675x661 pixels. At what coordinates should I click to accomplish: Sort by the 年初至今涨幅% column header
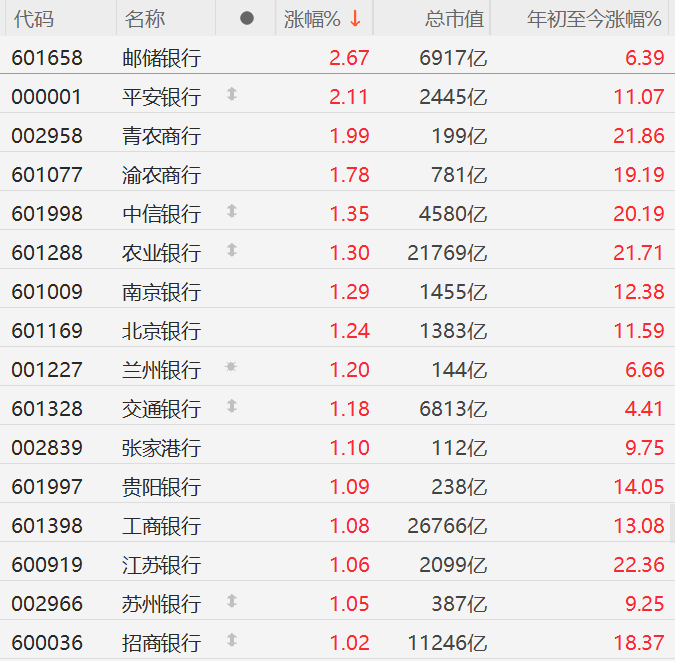tap(594, 19)
